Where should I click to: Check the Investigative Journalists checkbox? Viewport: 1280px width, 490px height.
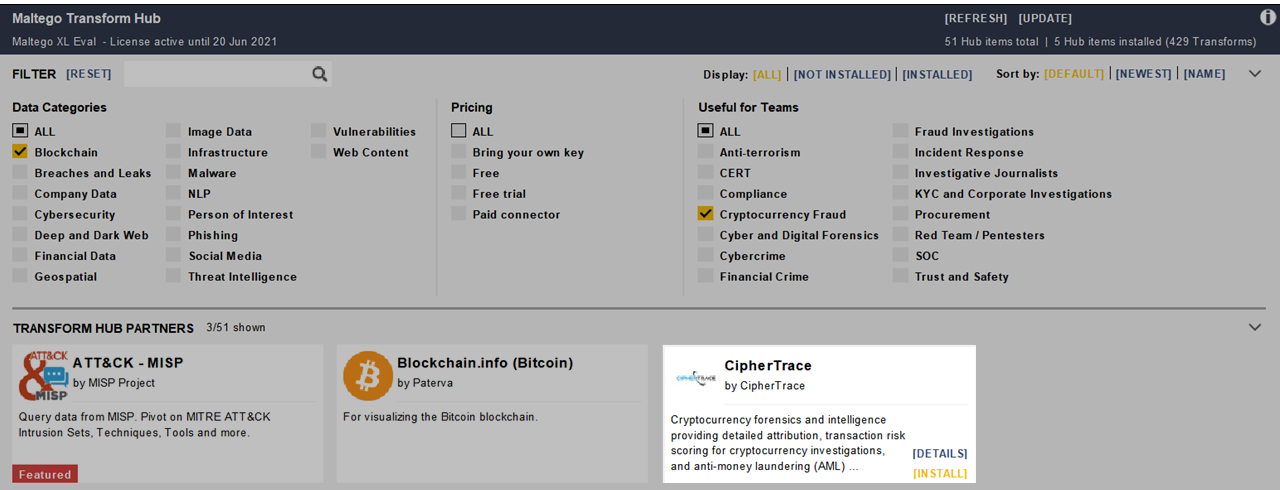pyautogui.click(x=901, y=173)
